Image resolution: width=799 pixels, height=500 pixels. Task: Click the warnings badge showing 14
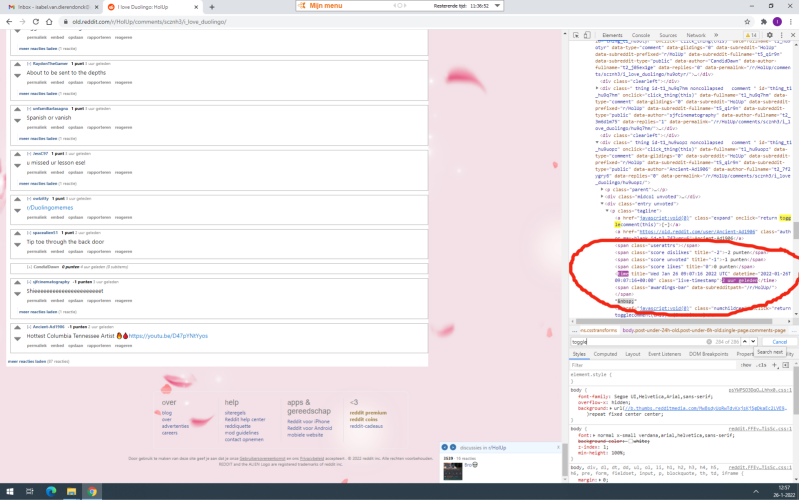(x=751, y=35)
